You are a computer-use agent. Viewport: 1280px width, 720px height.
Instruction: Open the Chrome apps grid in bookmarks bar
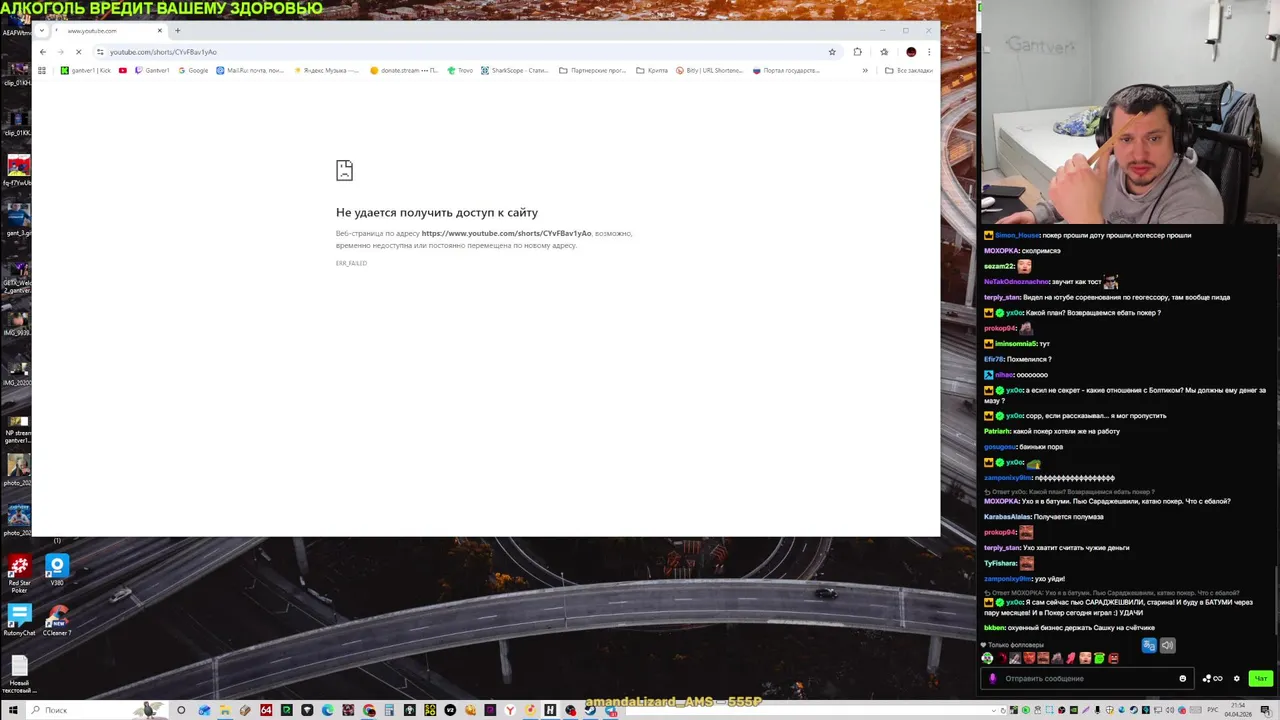tap(42, 70)
